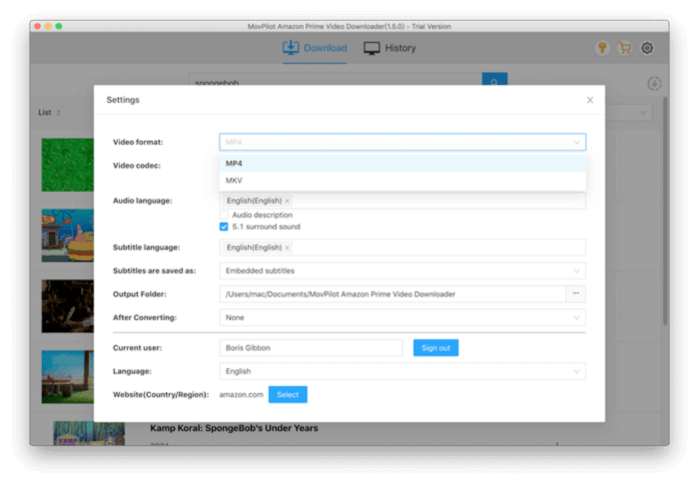Choose MKV from the format list

click(x=402, y=180)
